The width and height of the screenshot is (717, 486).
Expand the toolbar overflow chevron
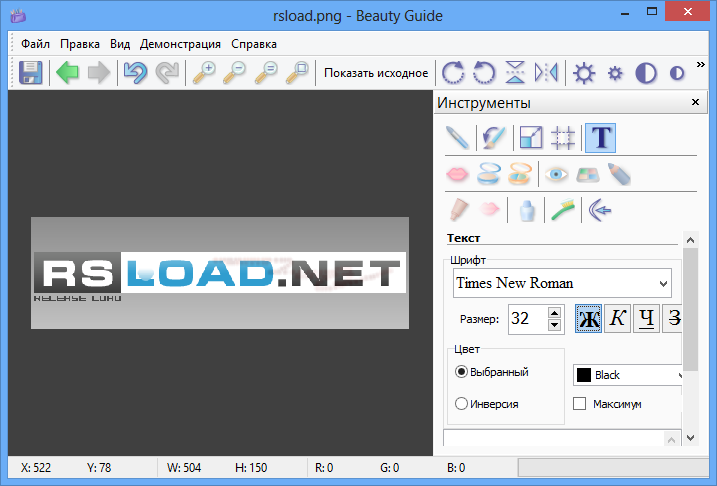tap(701, 64)
